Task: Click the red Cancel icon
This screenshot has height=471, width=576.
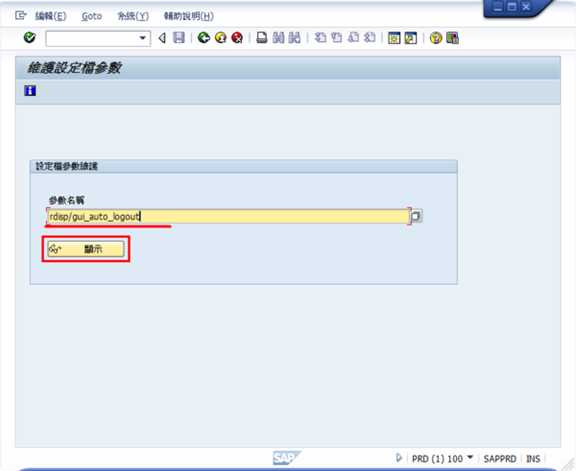Action: 237,38
